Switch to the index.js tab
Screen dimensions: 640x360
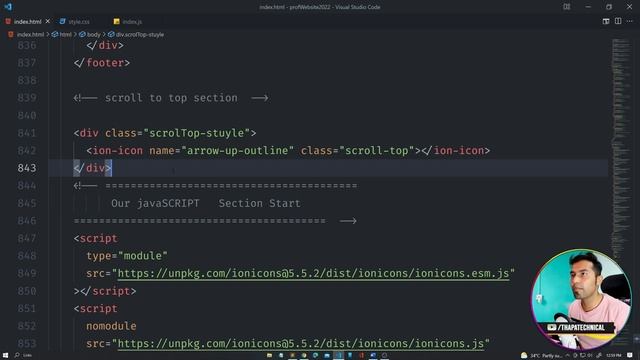tap(132, 22)
